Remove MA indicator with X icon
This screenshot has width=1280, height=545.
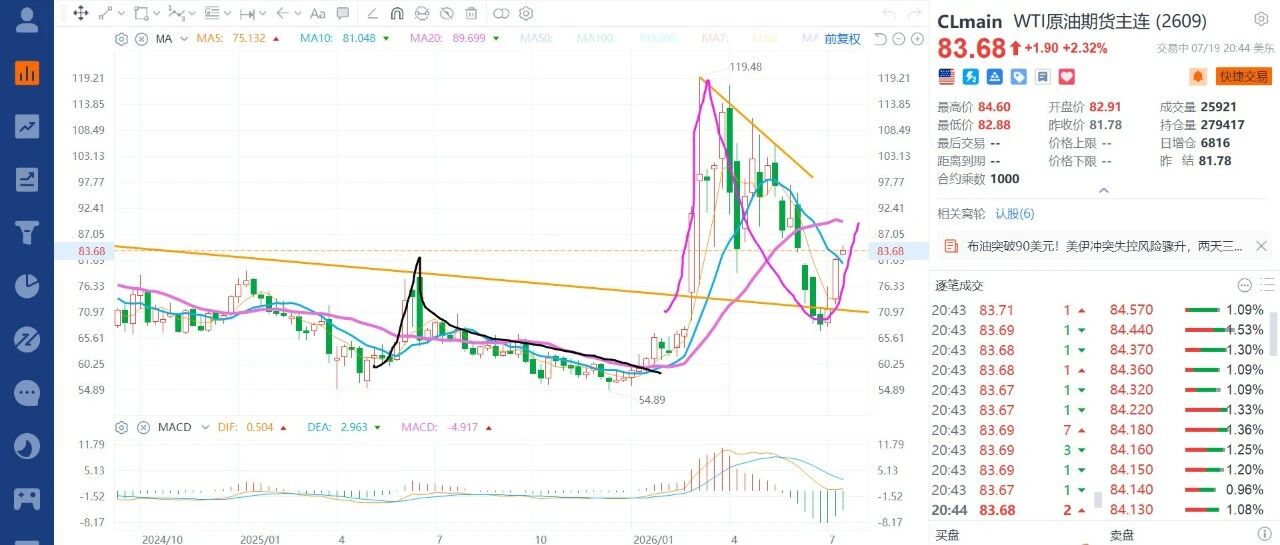point(141,39)
